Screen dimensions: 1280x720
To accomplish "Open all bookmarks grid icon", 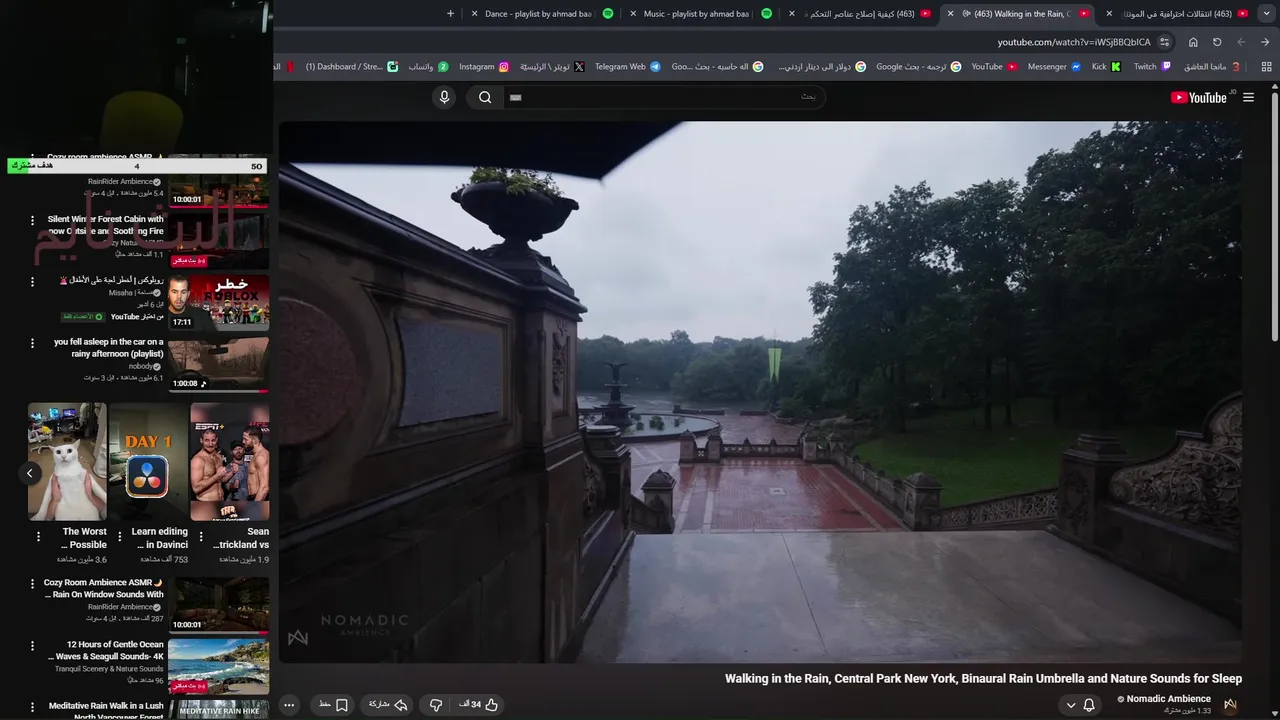I will point(1266,67).
